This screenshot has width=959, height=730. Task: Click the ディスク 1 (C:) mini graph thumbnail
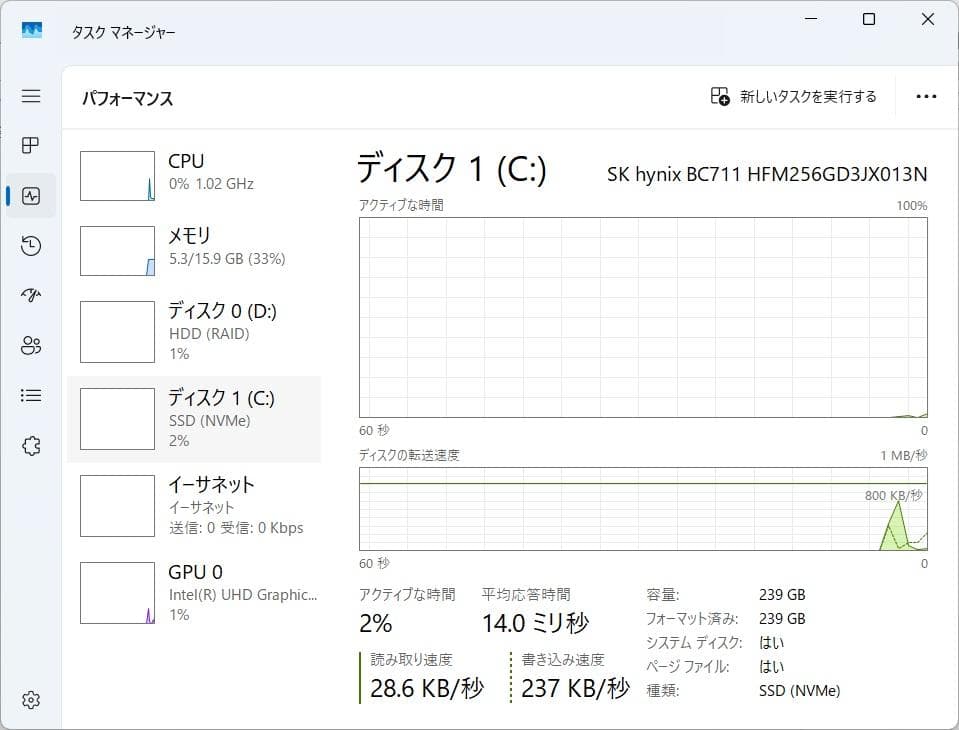(x=117, y=418)
